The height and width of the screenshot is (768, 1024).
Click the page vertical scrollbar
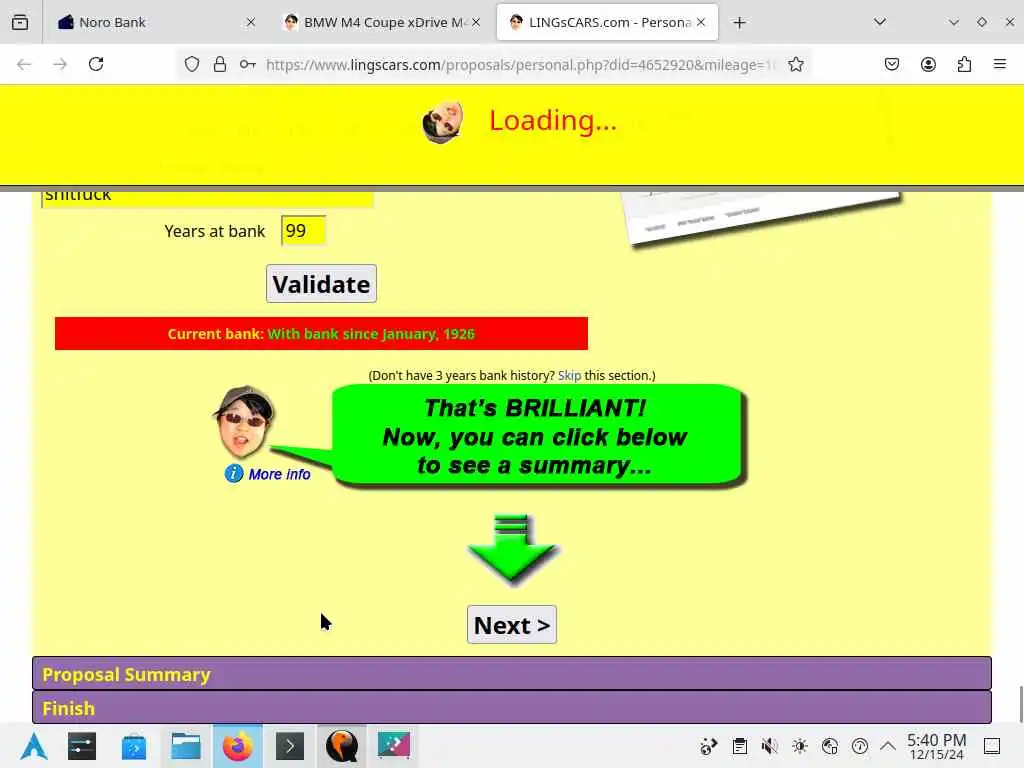pyautogui.click(x=1020, y=704)
